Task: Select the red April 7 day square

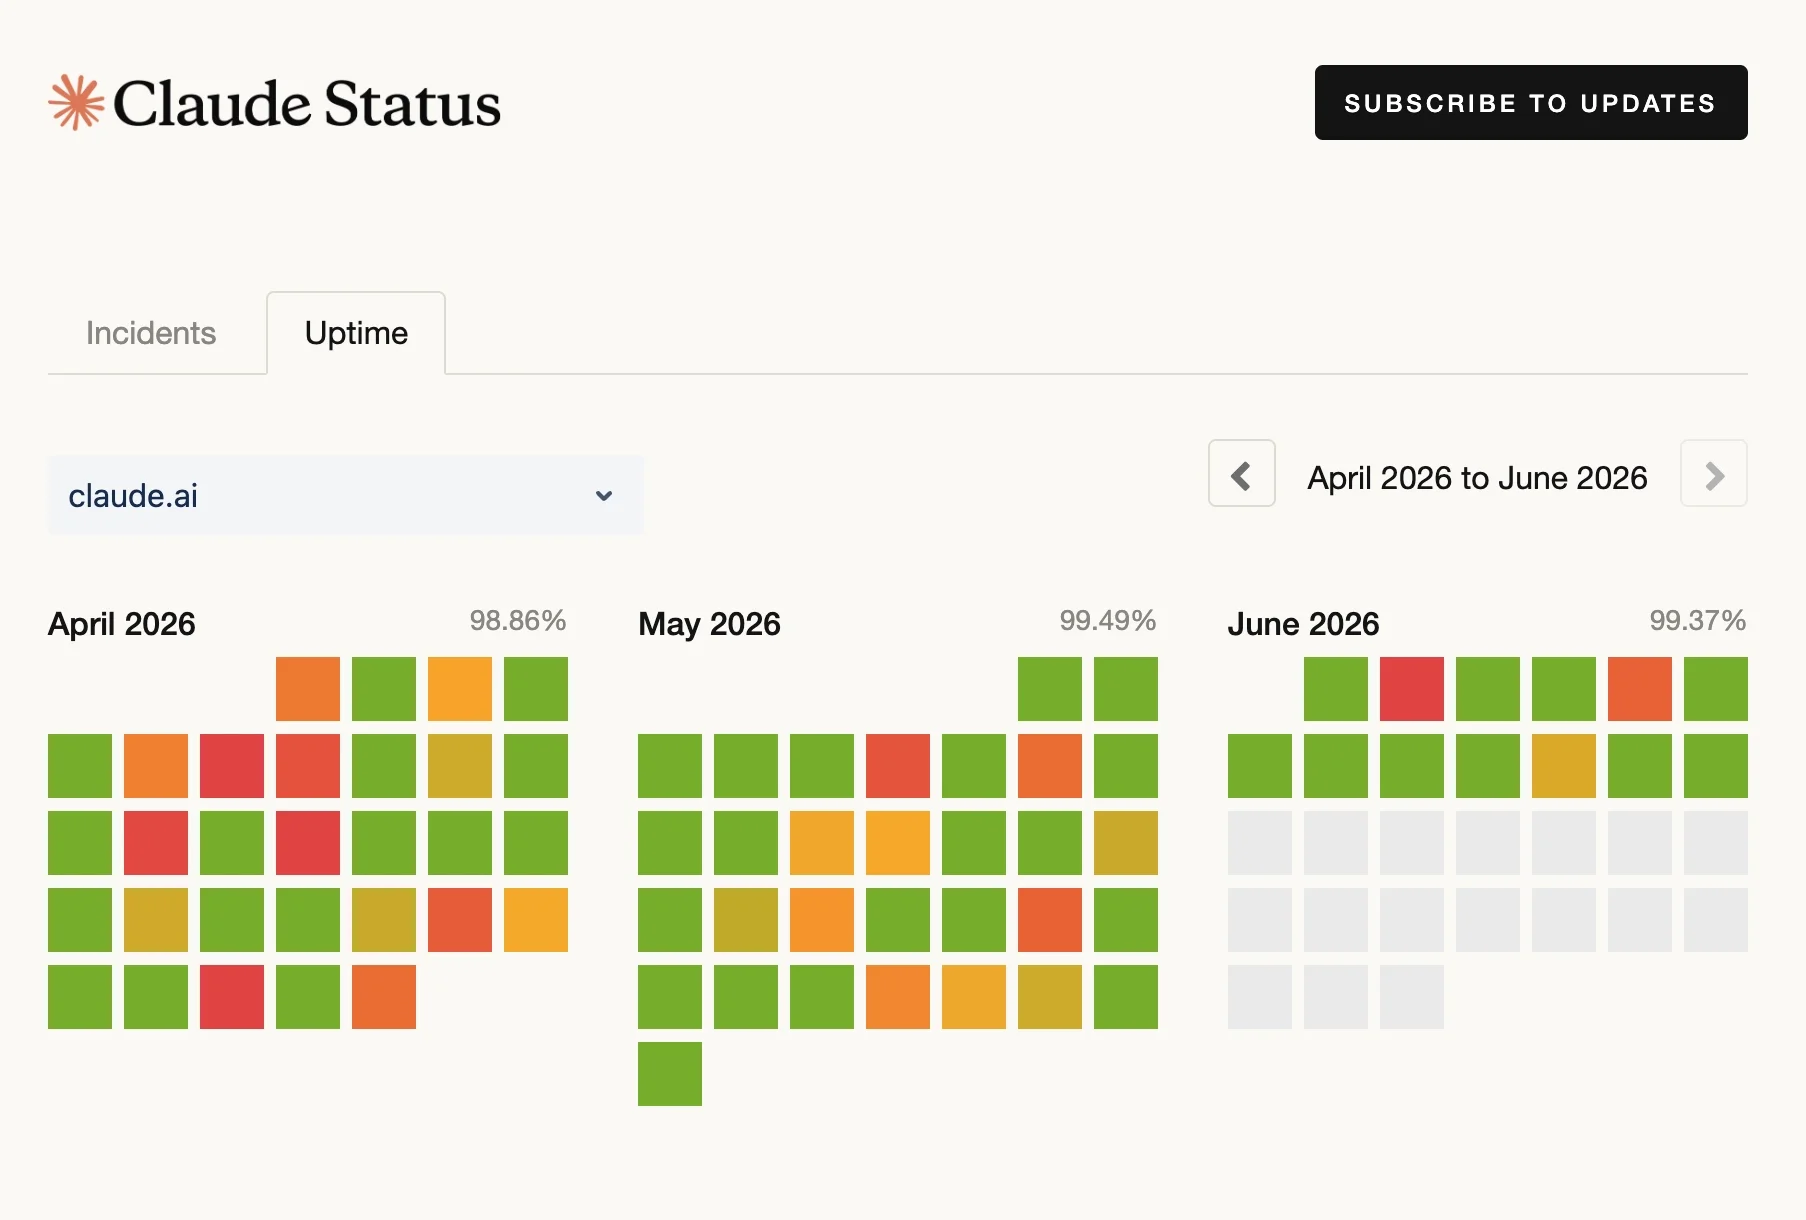Action: click(x=232, y=766)
